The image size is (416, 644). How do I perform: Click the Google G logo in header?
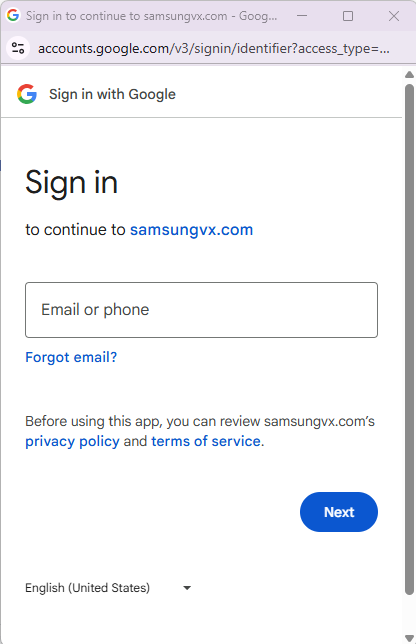(27, 94)
